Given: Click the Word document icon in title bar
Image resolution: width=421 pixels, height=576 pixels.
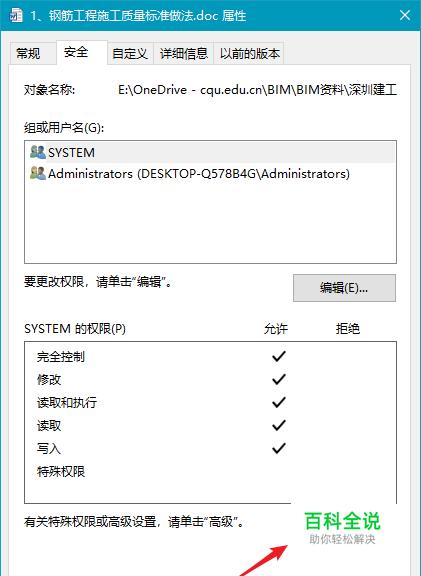Looking at the screenshot, I should coord(16,15).
